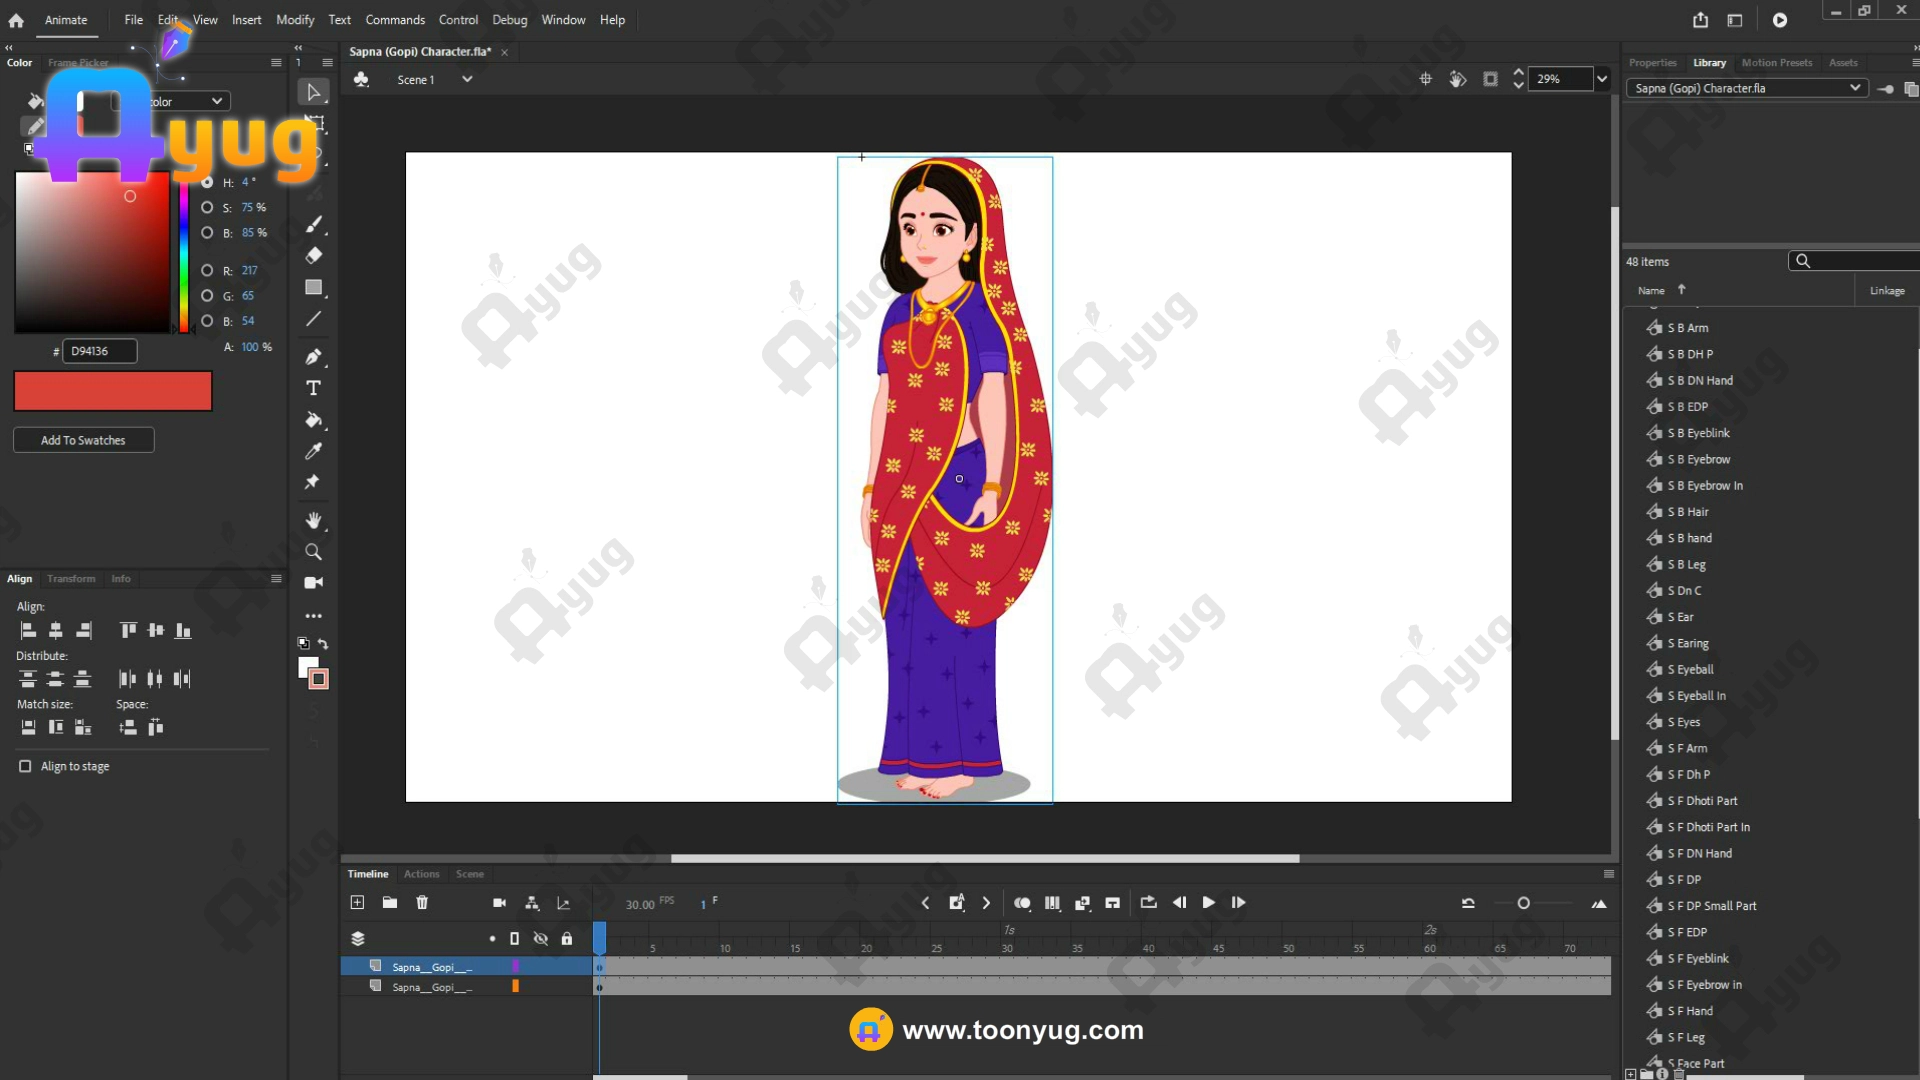The width and height of the screenshot is (1920, 1080).
Task: Delete layer with trash icon
Action: click(422, 902)
